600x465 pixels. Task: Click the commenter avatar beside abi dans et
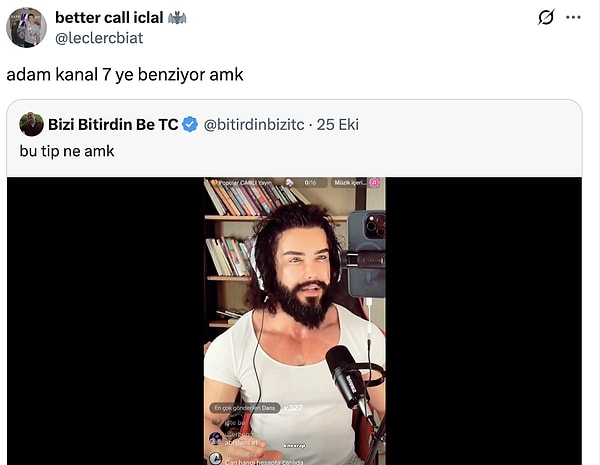[x=216, y=439]
